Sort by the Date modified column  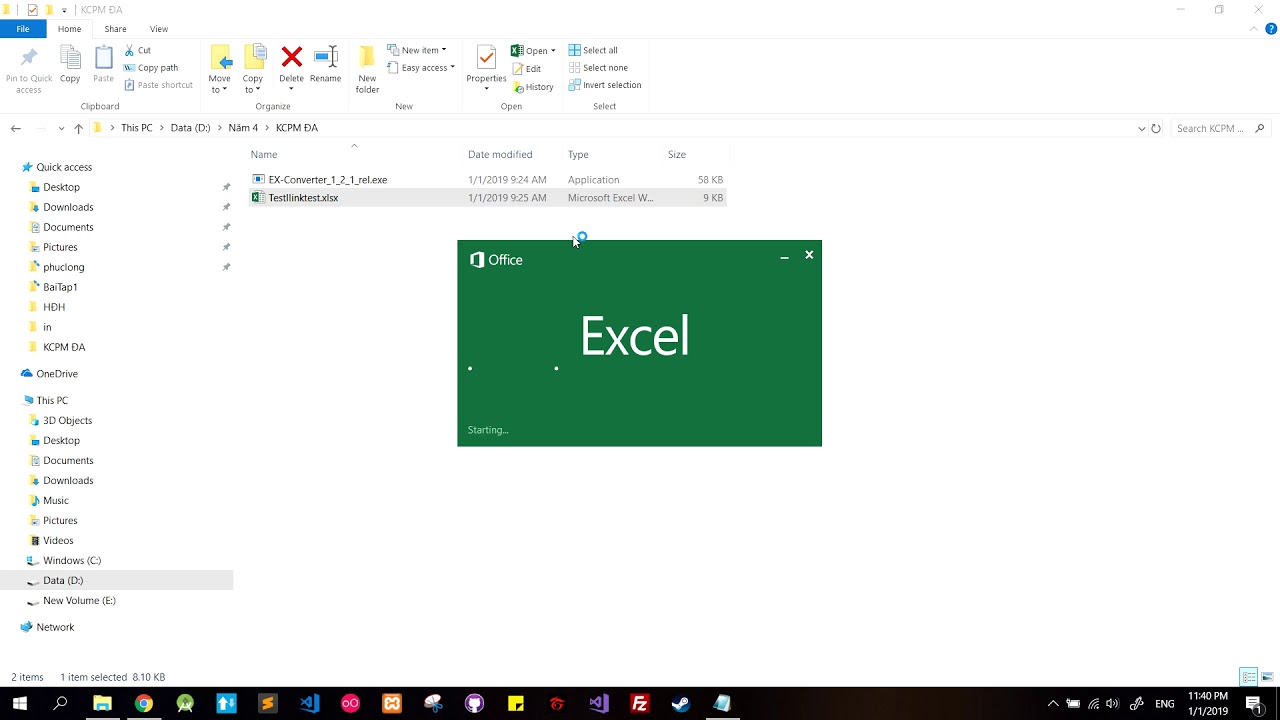coord(500,154)
